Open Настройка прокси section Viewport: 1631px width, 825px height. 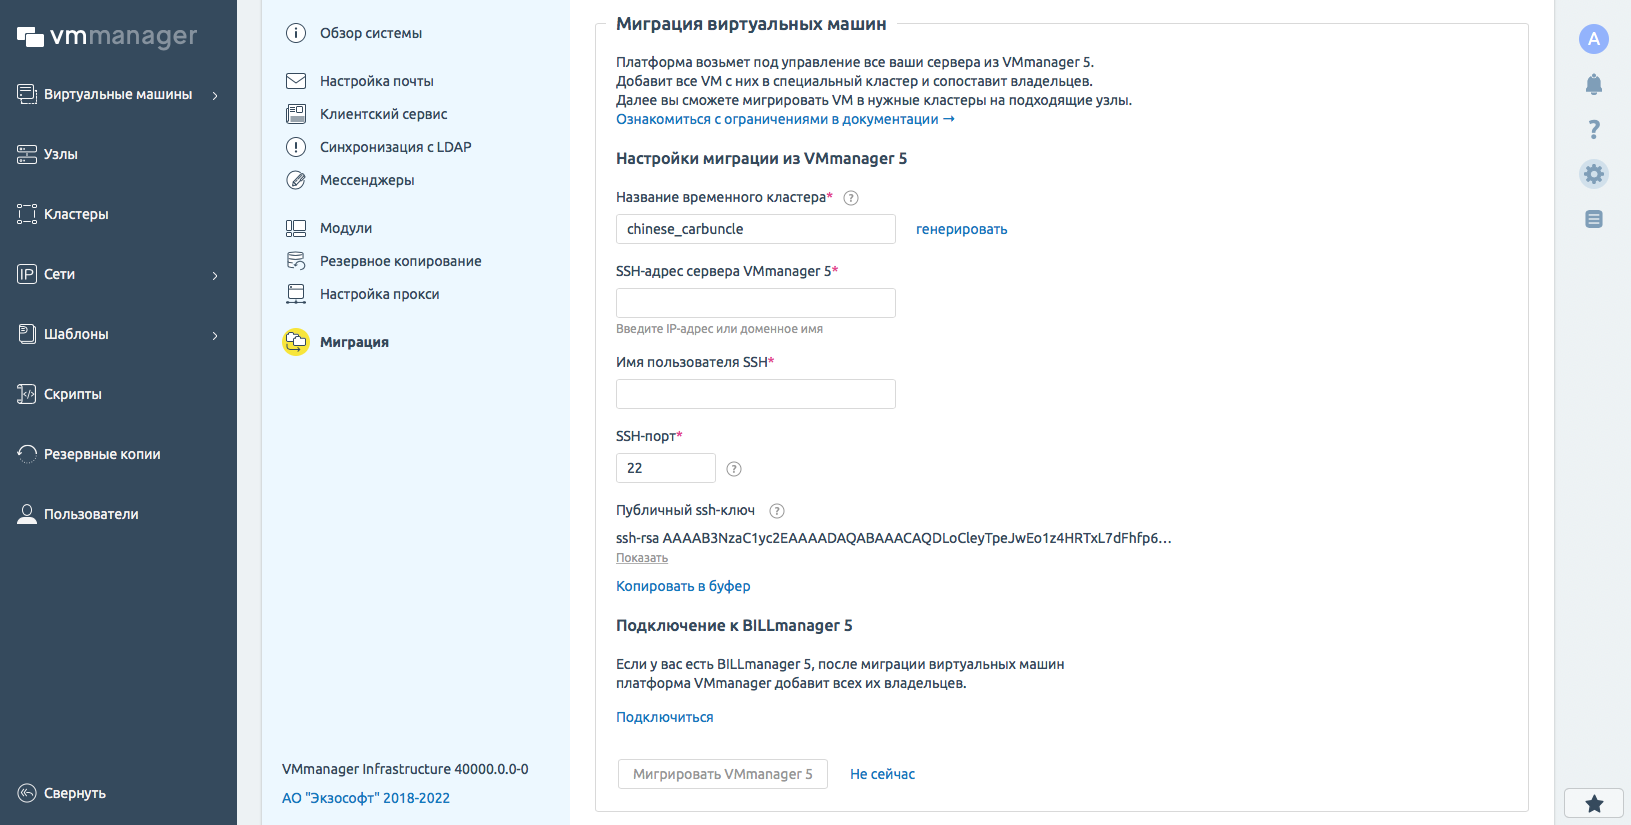pyautogui.click(x=380, y=294)
